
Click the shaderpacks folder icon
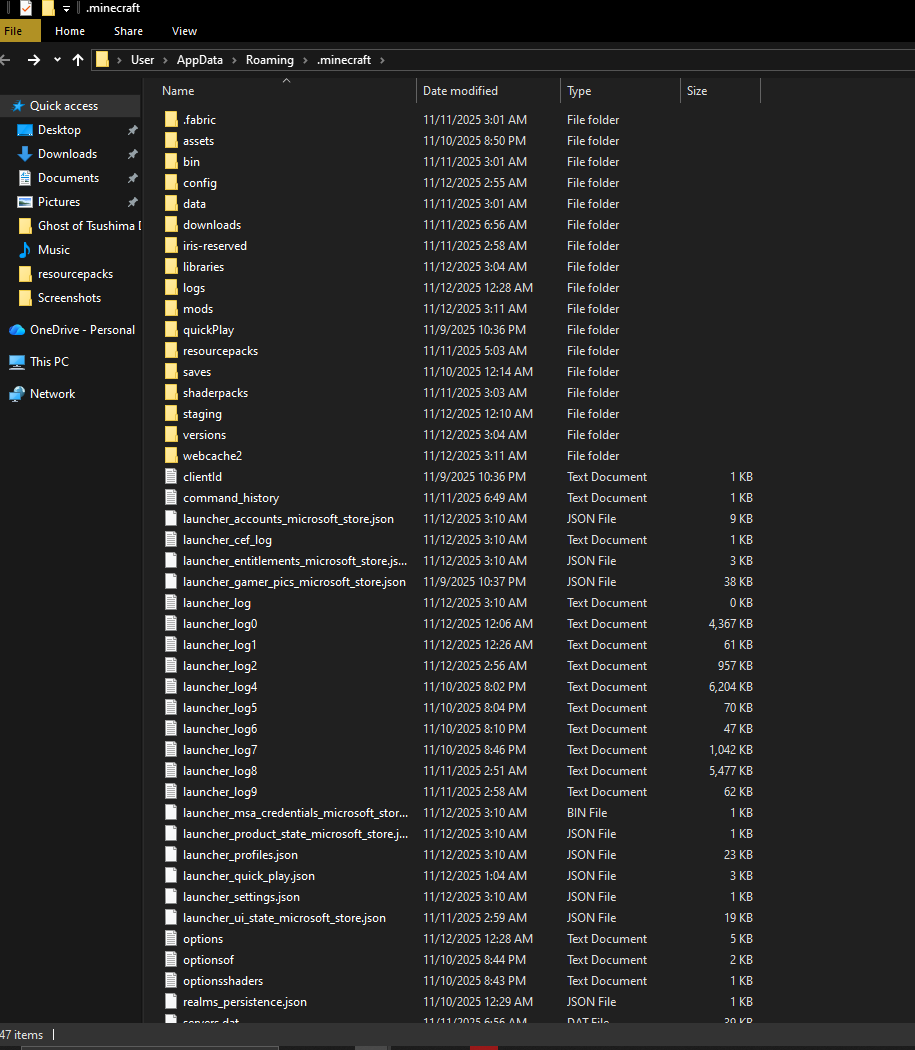click(171, 393)
